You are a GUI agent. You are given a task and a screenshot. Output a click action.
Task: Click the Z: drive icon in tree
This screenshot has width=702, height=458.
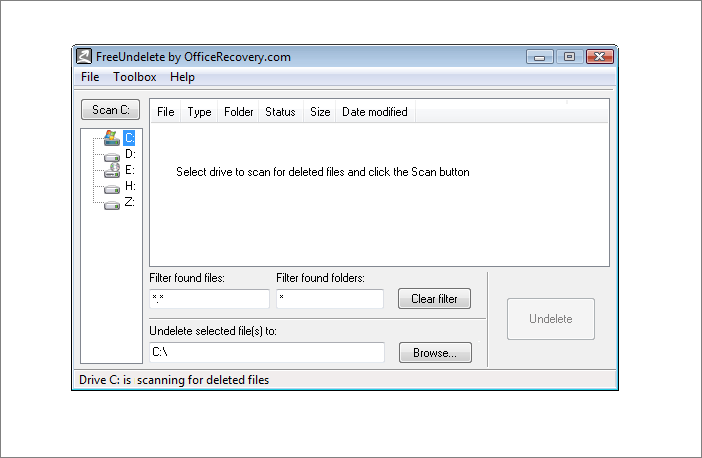[111, 205]
